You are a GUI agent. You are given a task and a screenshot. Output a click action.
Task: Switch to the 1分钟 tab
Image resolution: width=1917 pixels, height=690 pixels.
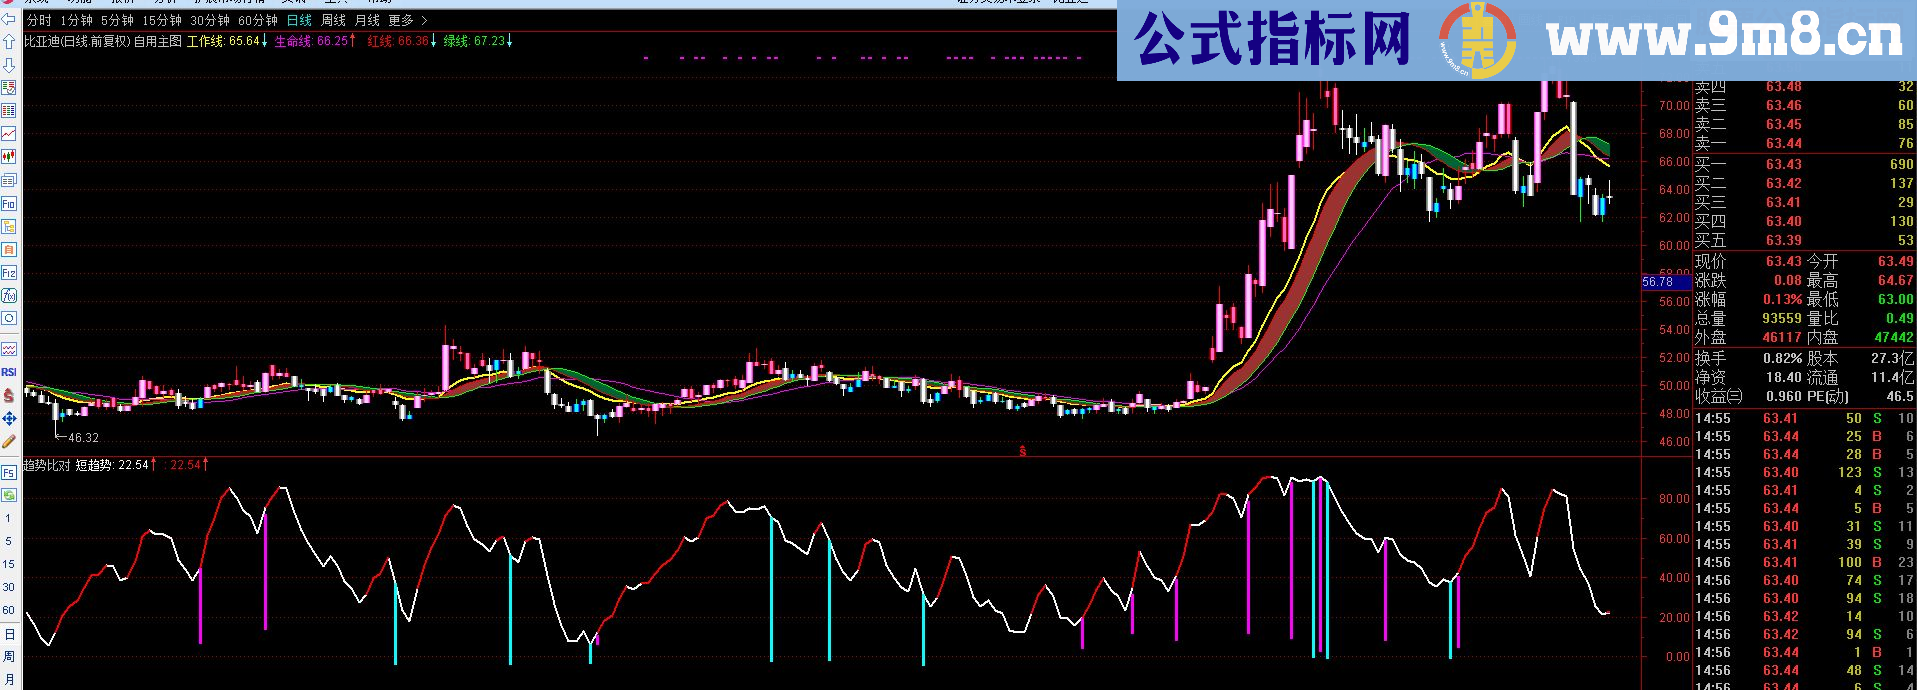(76, 20)
